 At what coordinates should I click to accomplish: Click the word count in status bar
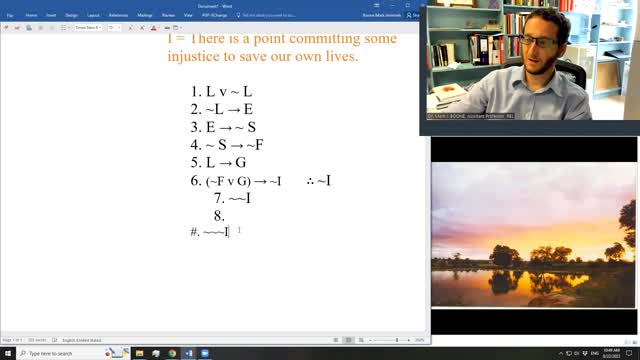tap(37, 340)
